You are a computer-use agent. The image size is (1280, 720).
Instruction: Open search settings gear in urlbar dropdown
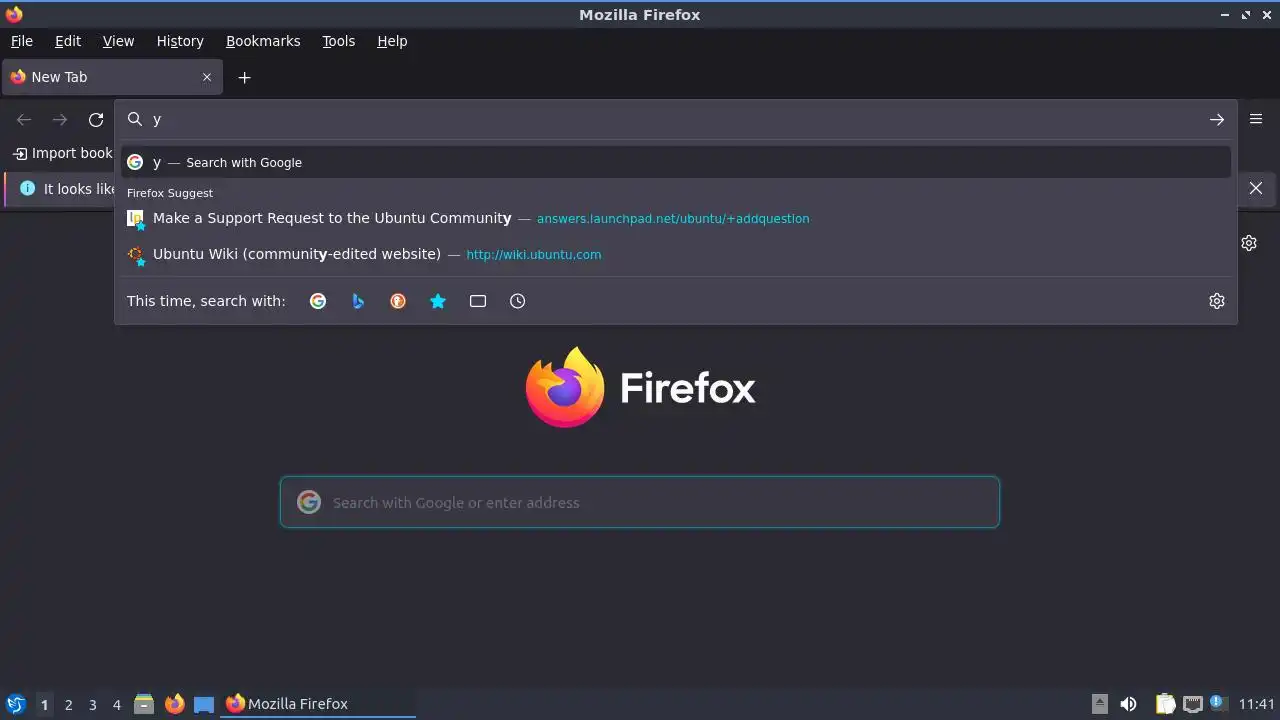coord(1217,301)
